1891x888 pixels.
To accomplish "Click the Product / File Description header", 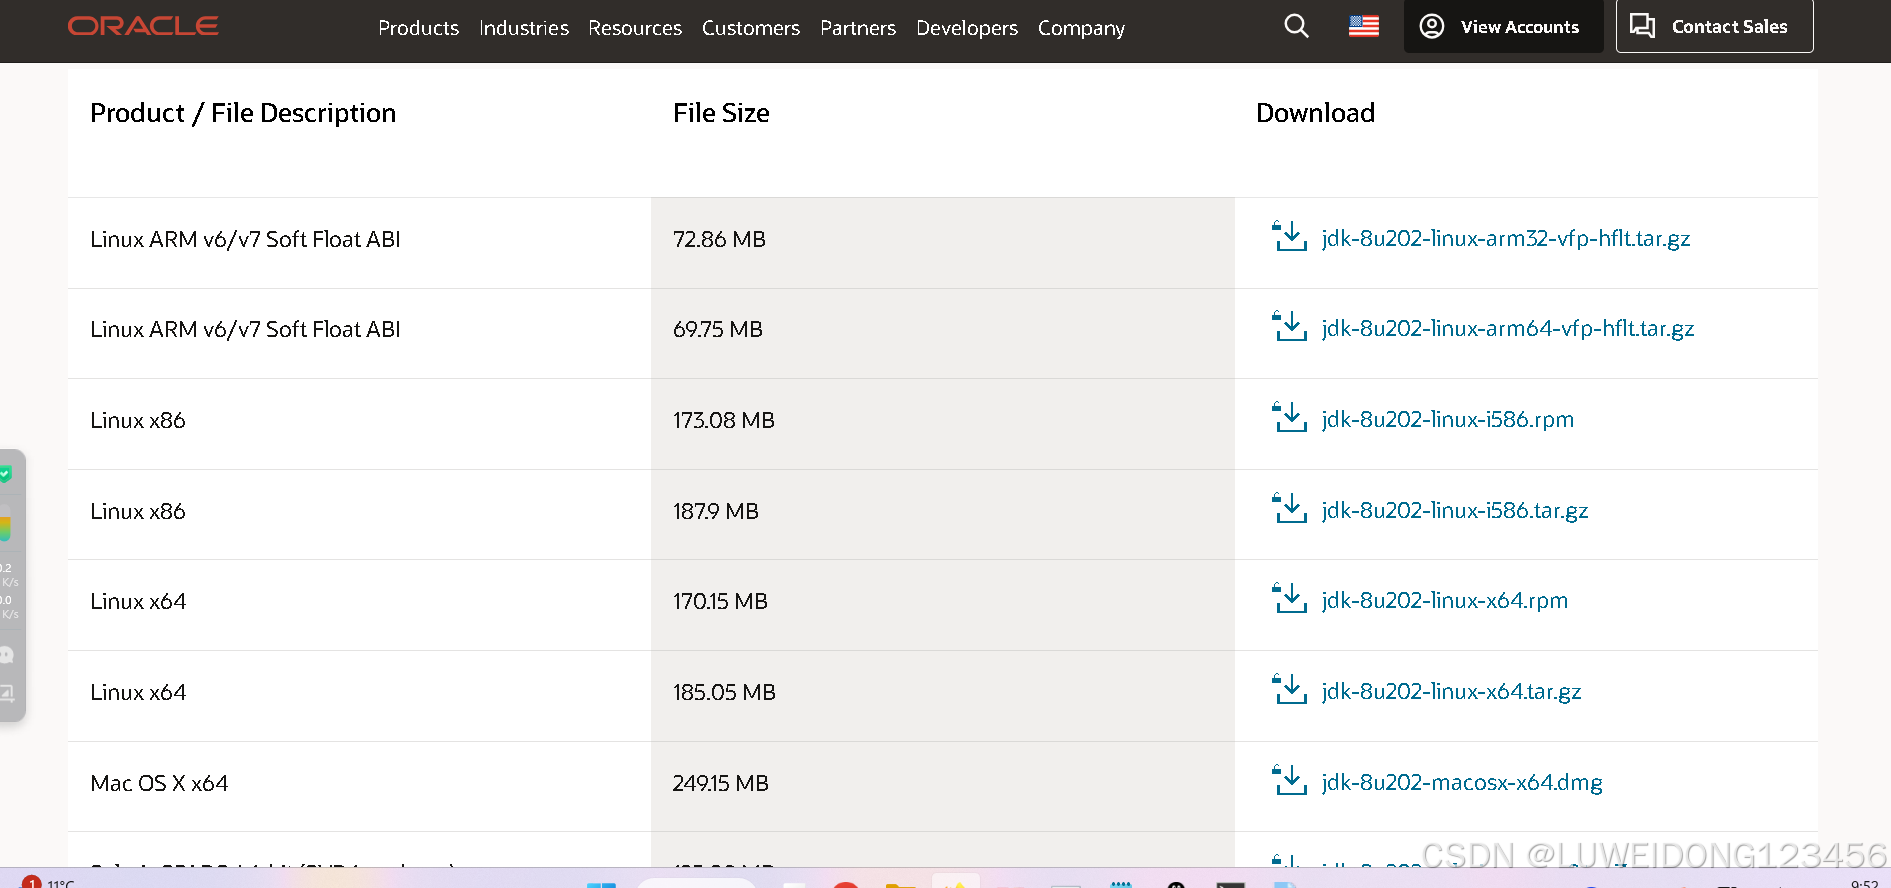I will point(243,113).
